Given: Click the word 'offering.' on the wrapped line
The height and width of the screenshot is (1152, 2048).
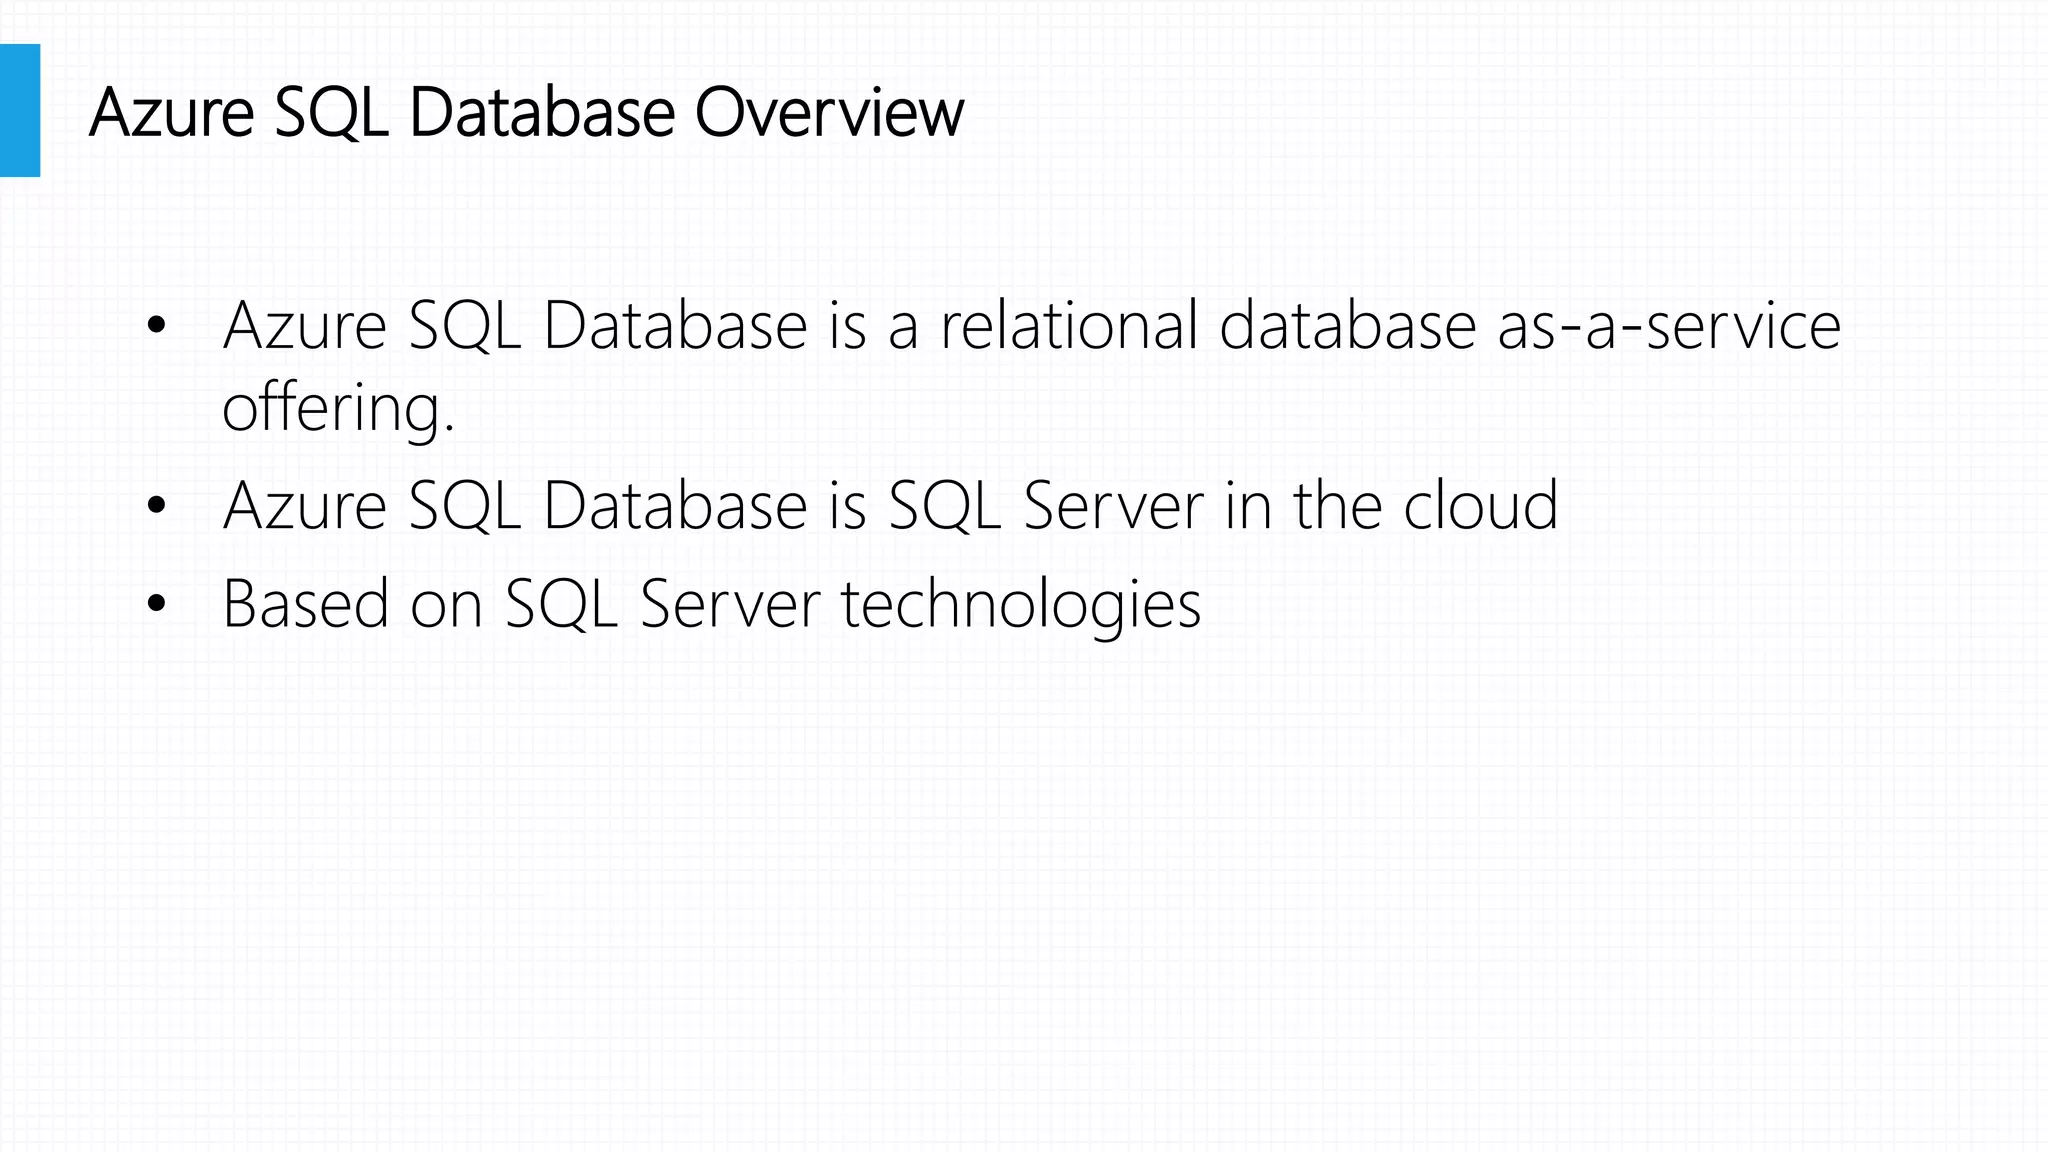Looking at the screenshot, I should click(x=338, y=409).
